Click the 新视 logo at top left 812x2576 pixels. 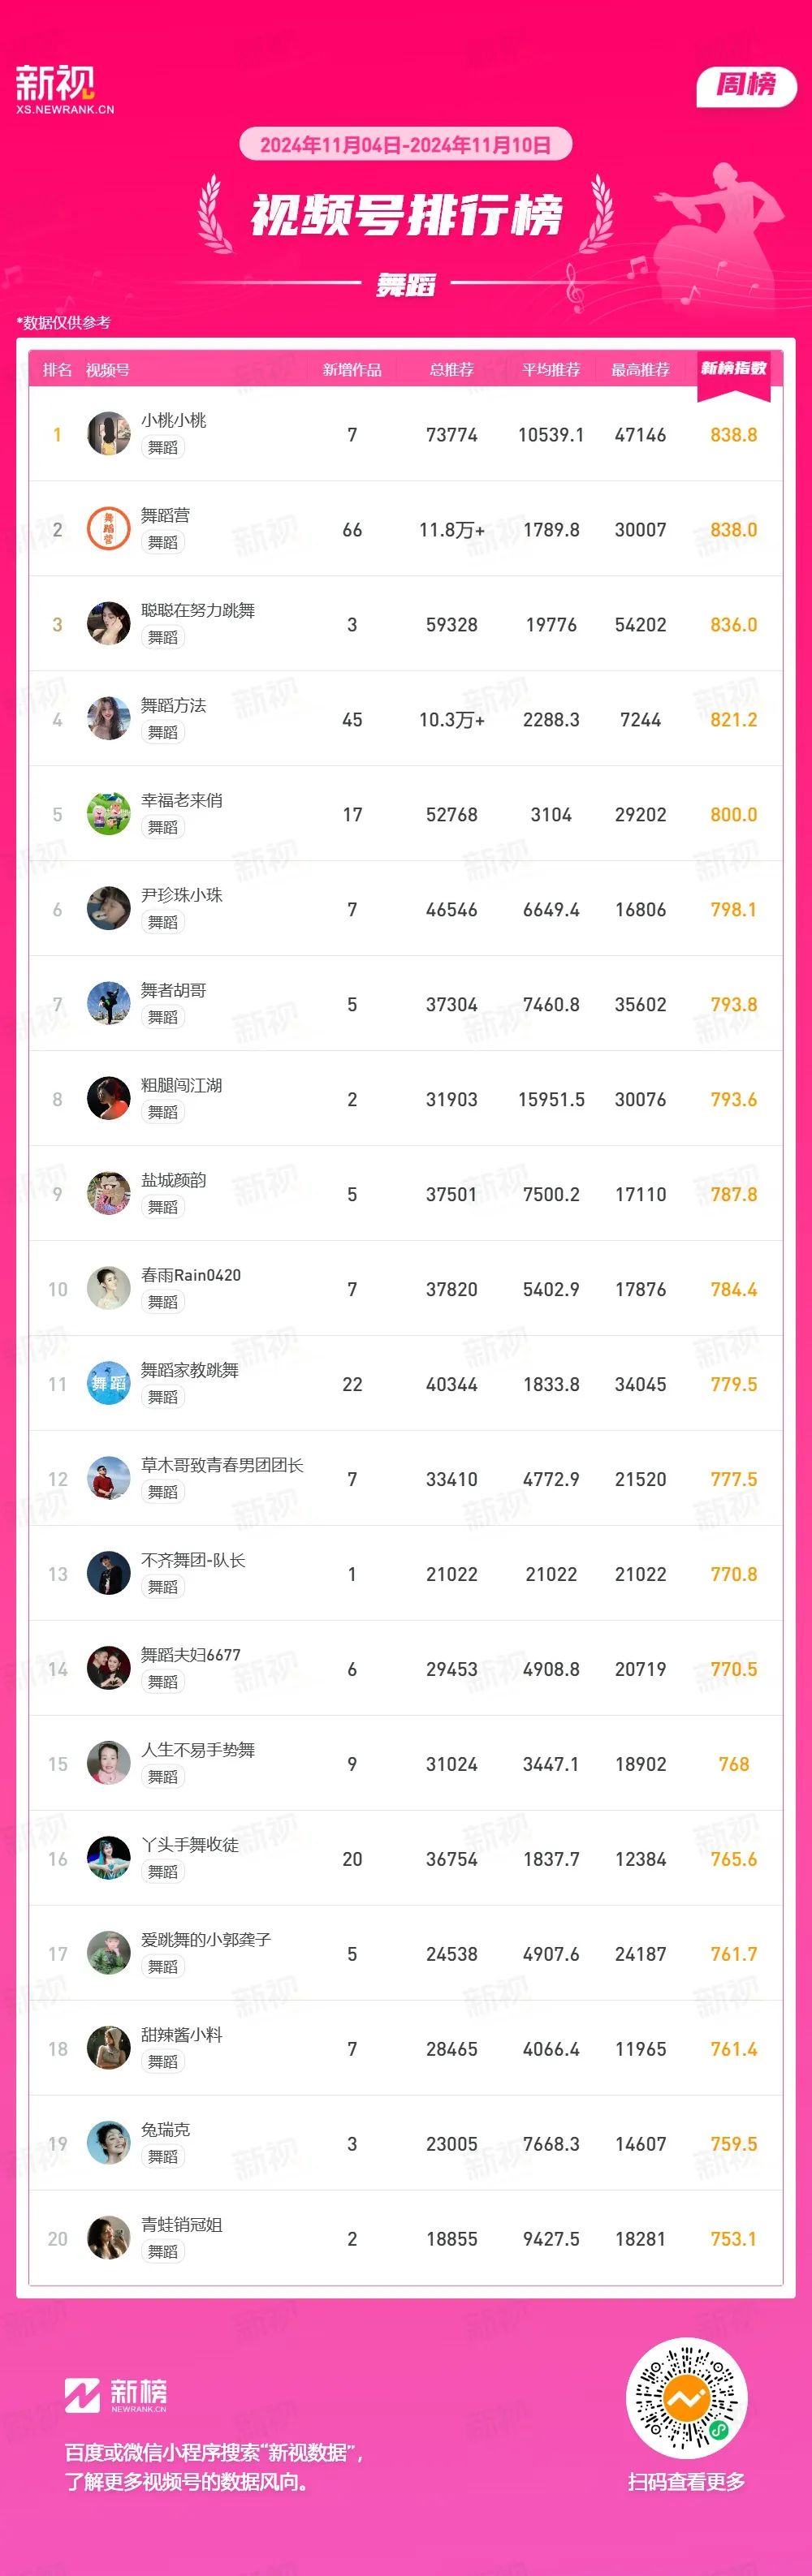[x=64, y=90]
